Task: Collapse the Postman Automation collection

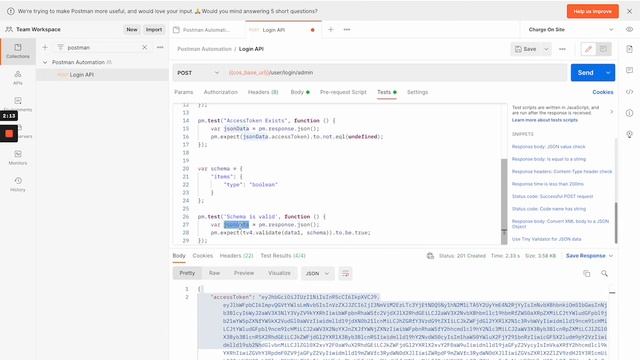Action: click(x=45, y=62)
